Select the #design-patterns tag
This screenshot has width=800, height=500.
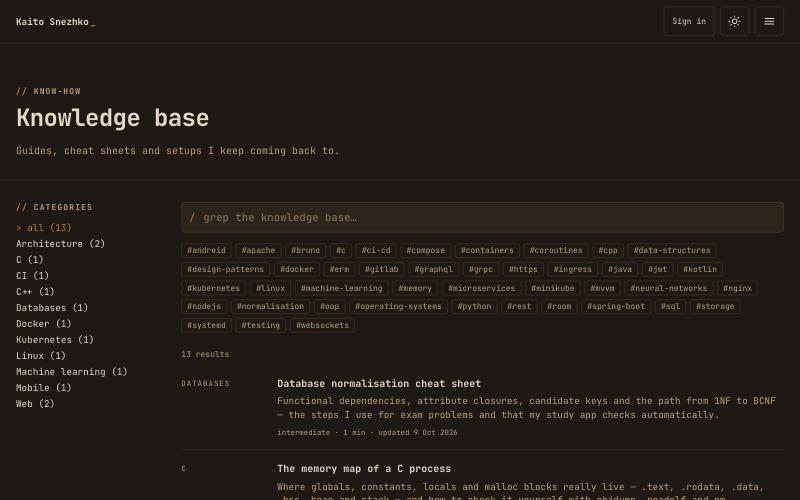tap(225, 269)
